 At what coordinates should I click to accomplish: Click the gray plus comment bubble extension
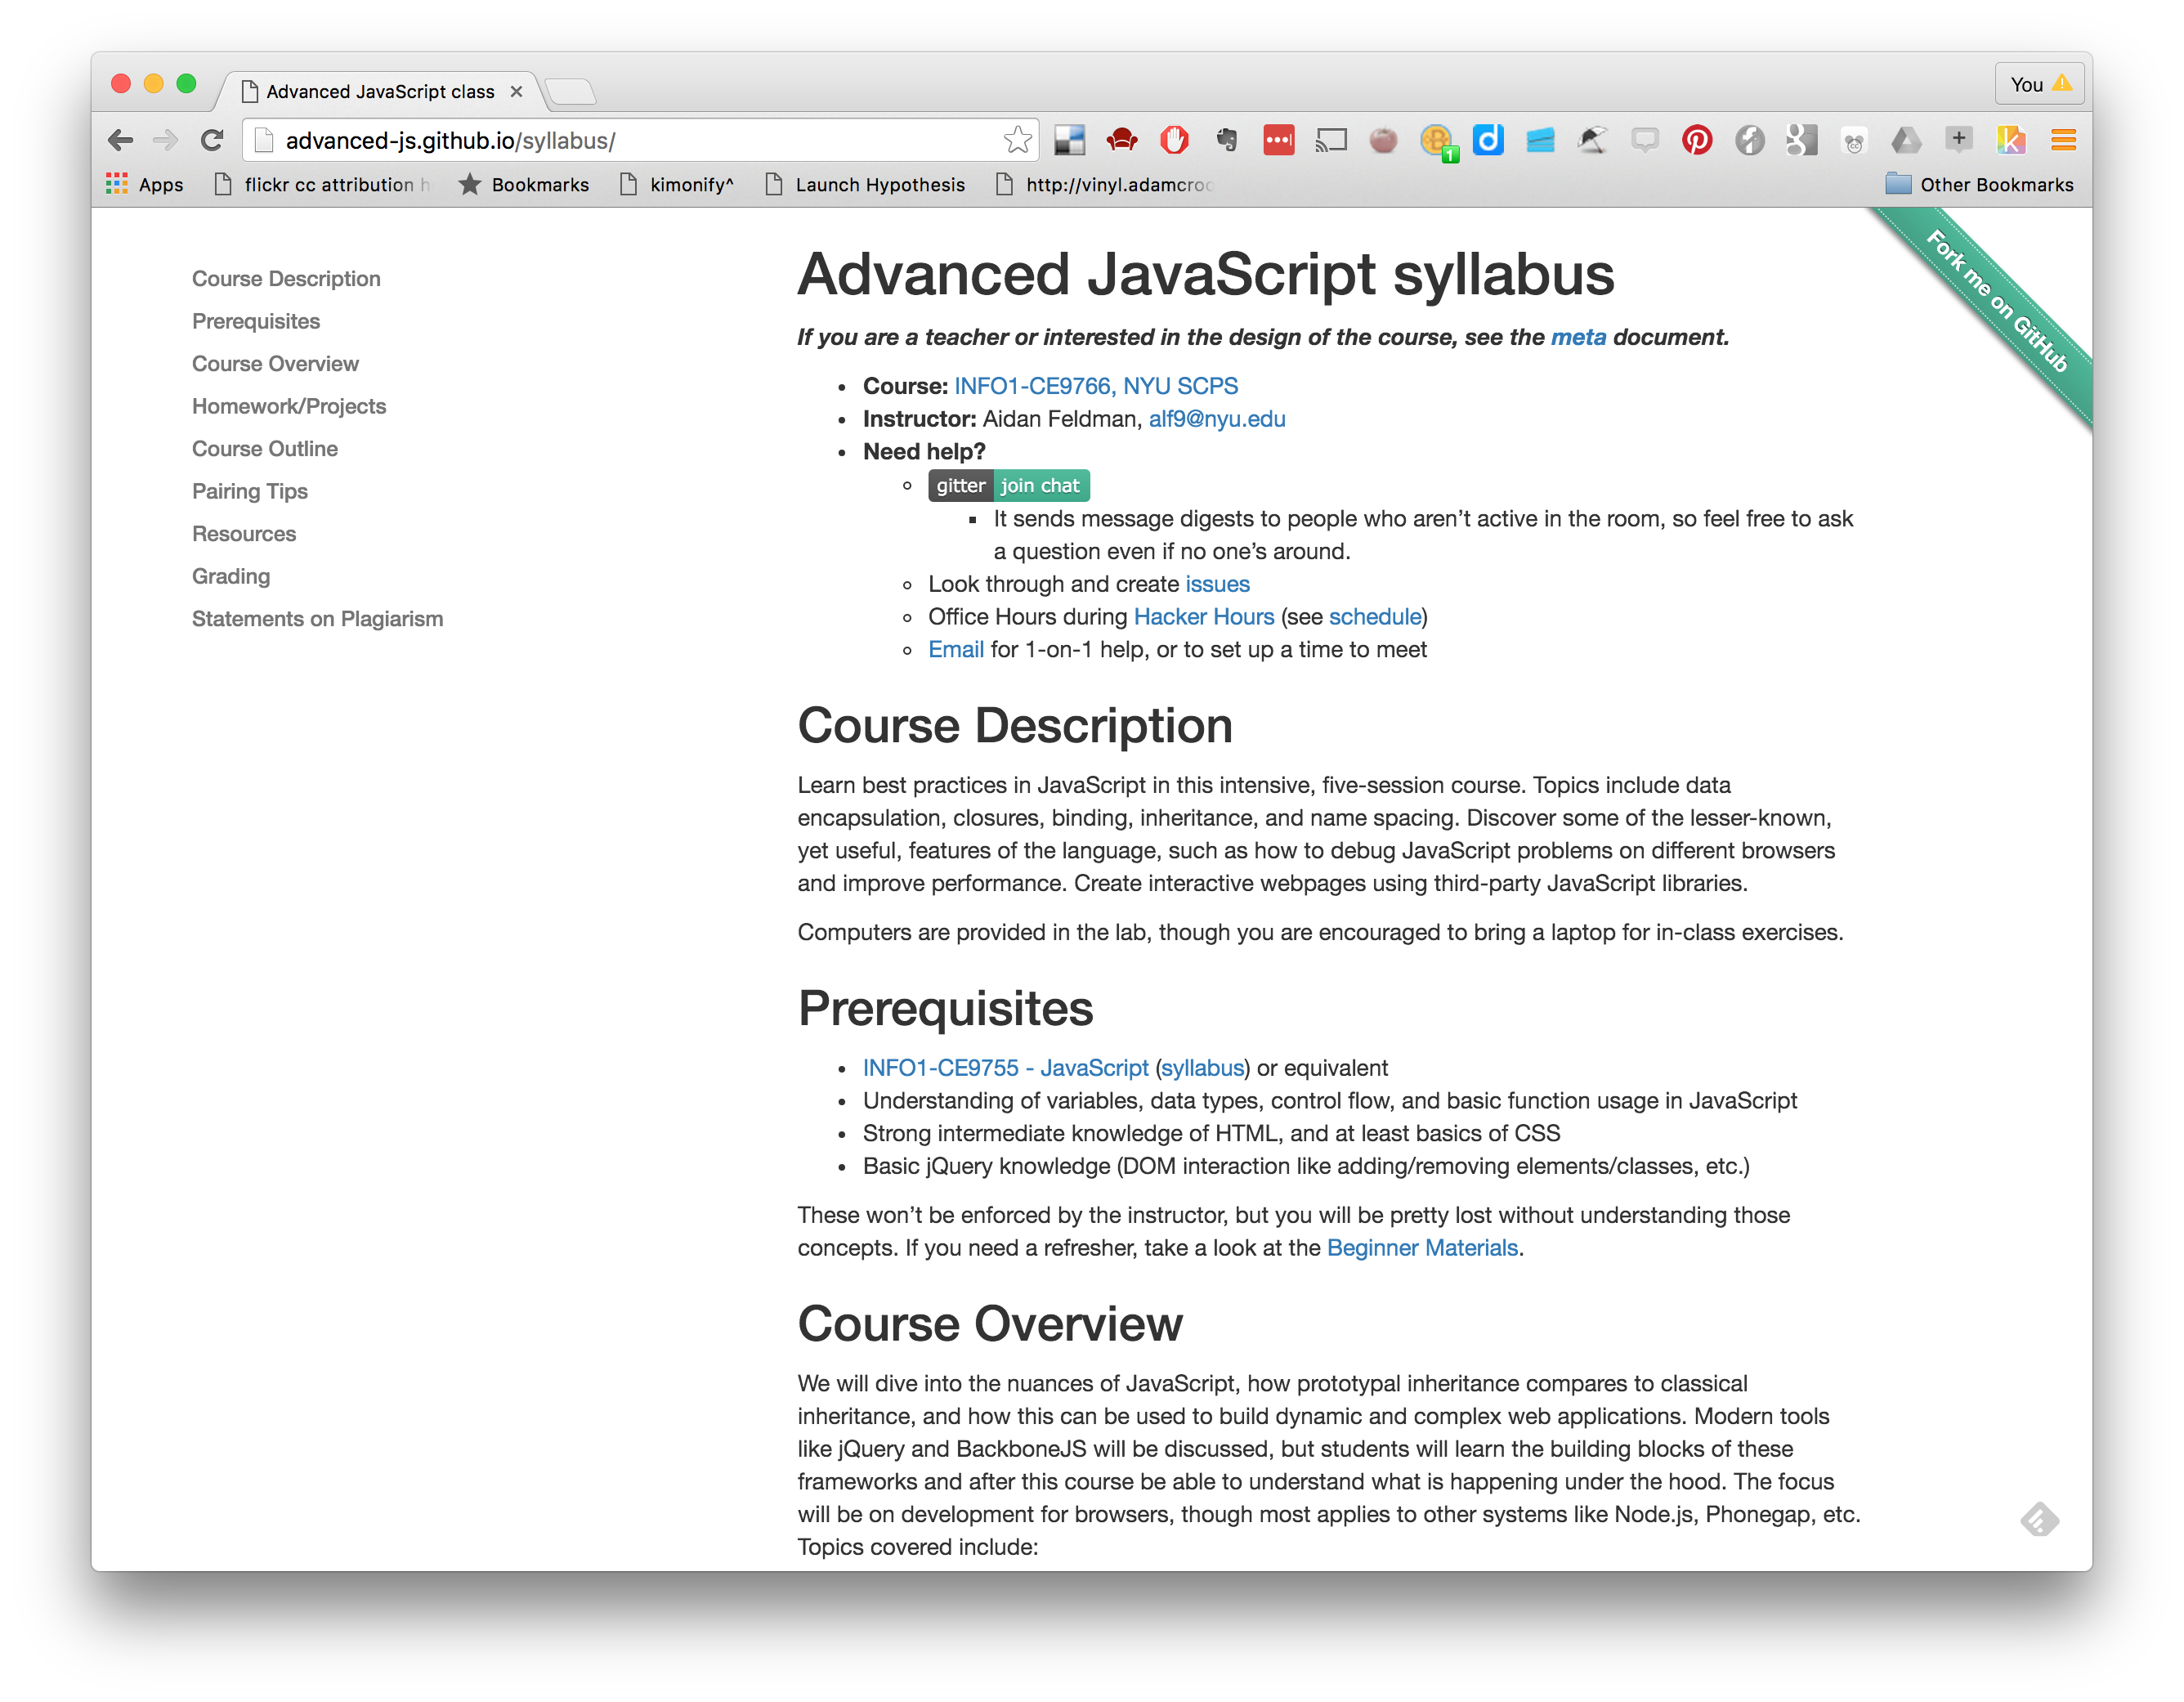coord(1958,140)
